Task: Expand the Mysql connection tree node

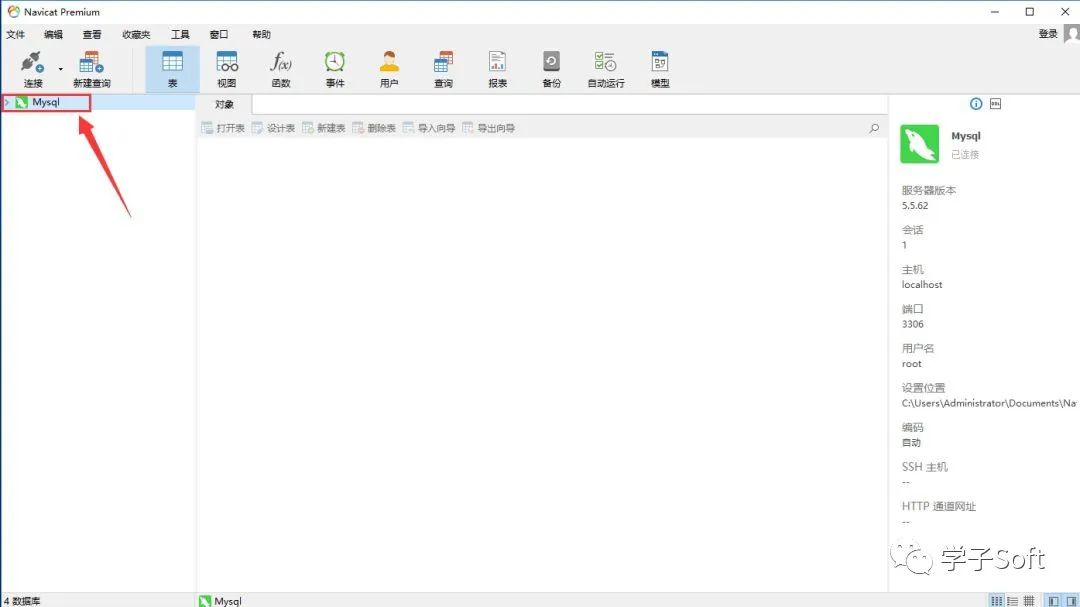Action: pyautogui.click(x=7, y=102)
